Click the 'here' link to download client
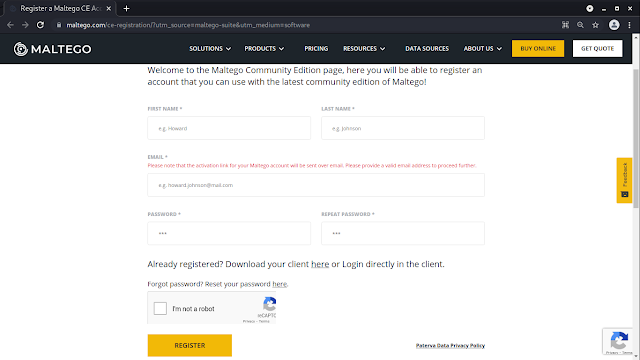640x360 pixels. coord(320,264)
